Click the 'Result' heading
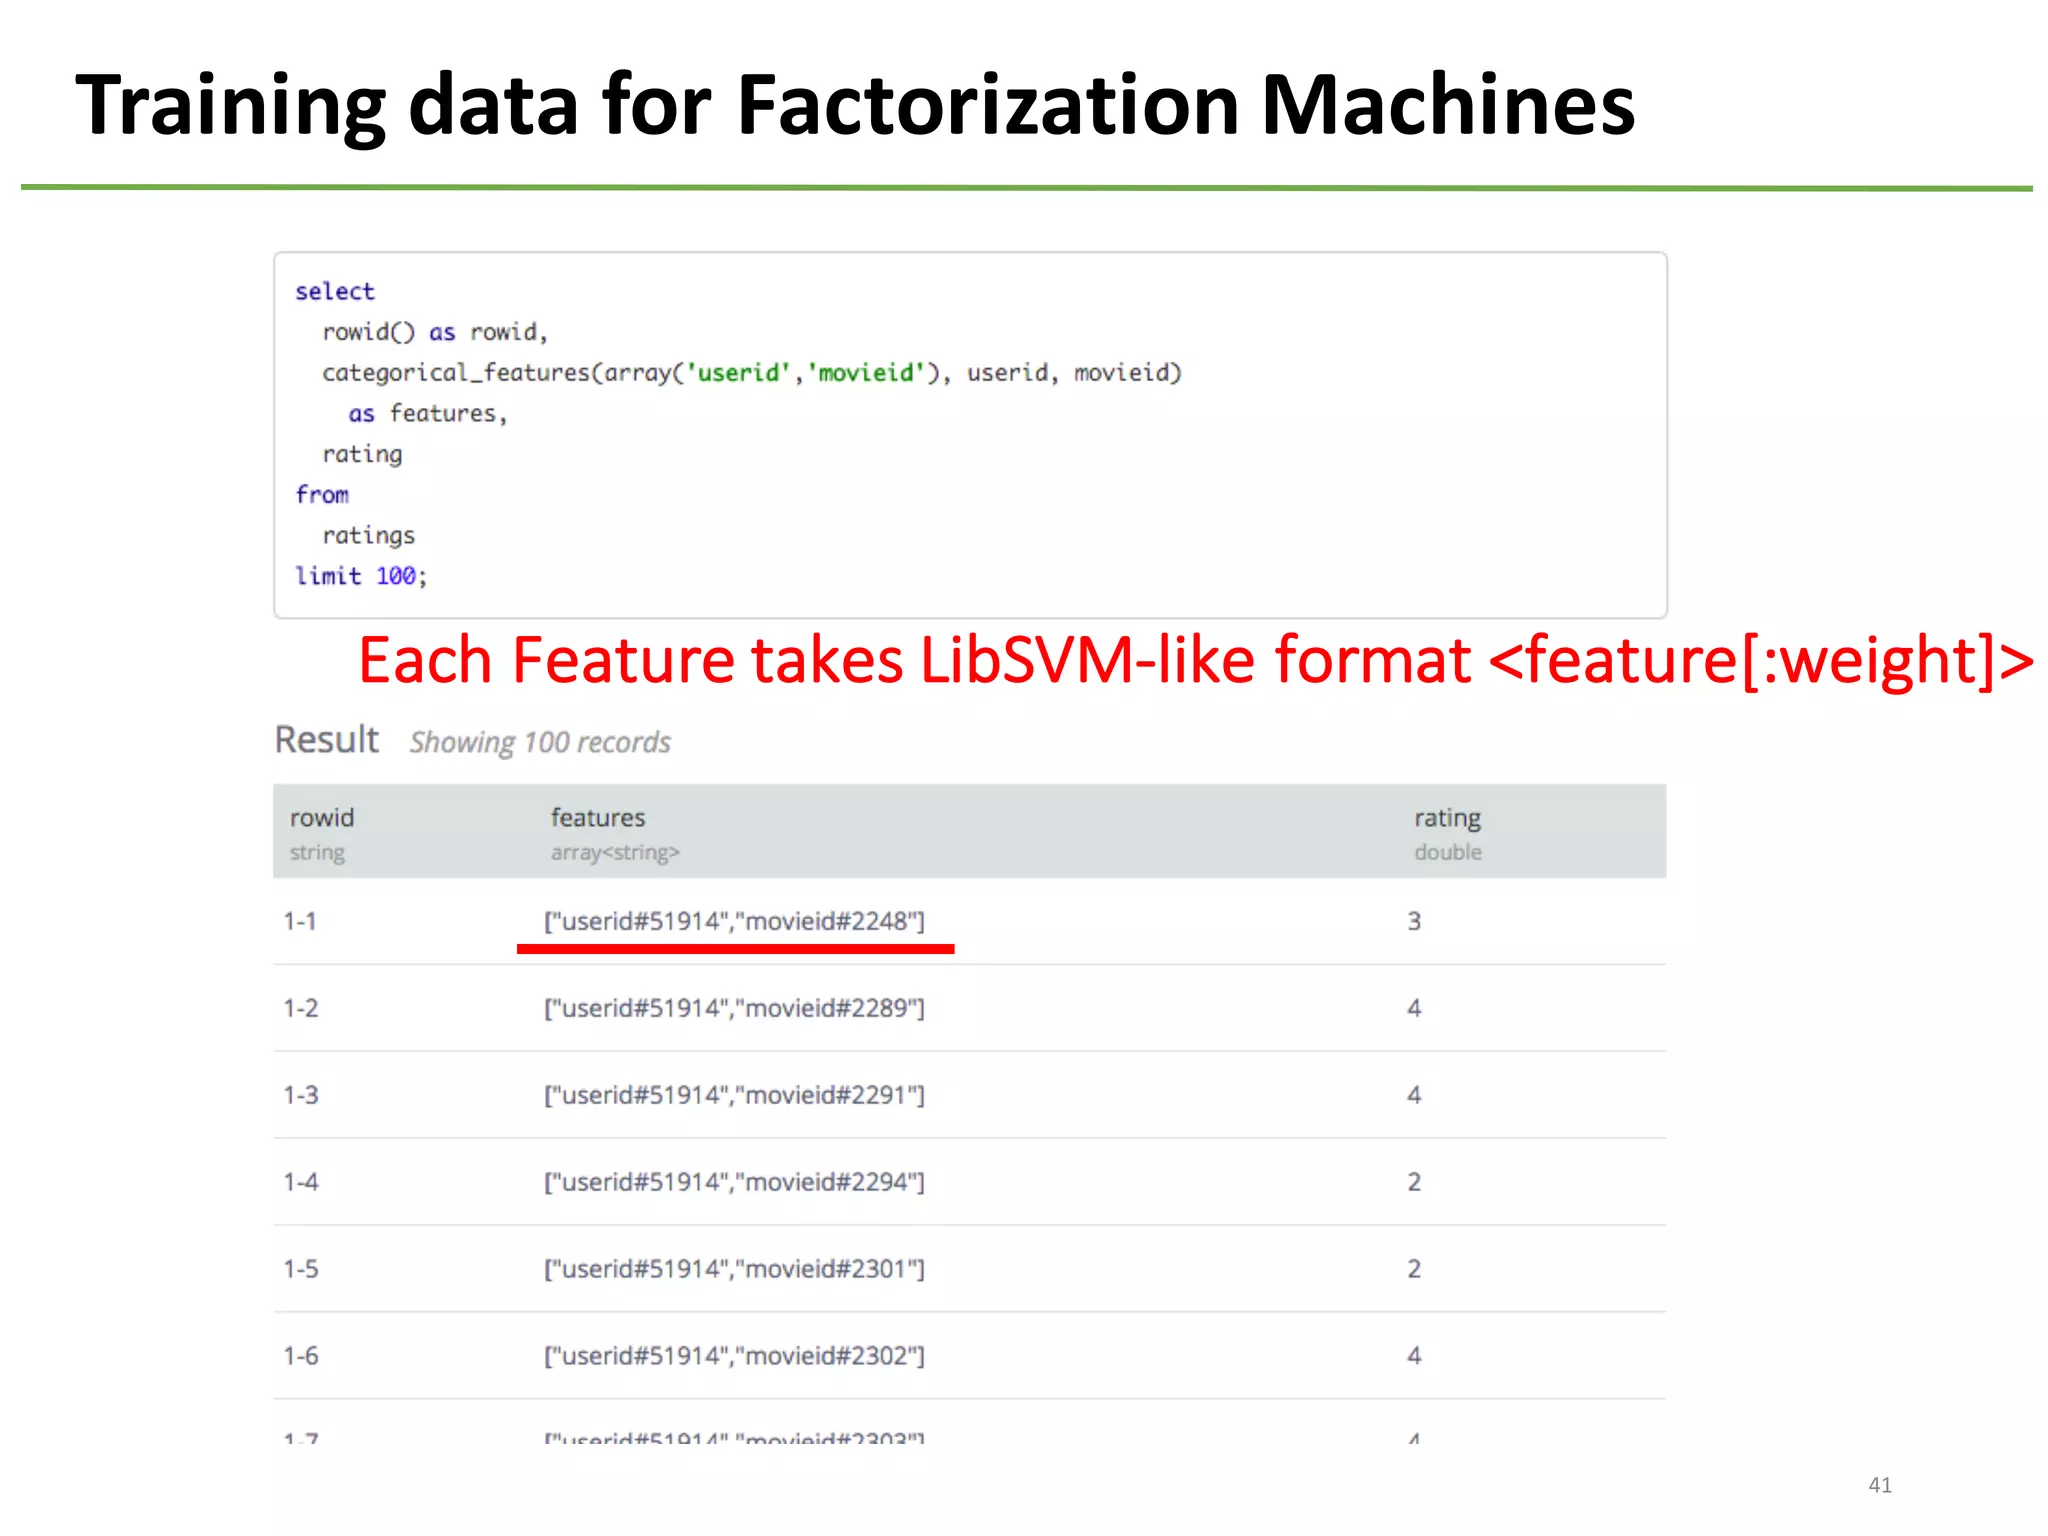 tap(327, 740)
